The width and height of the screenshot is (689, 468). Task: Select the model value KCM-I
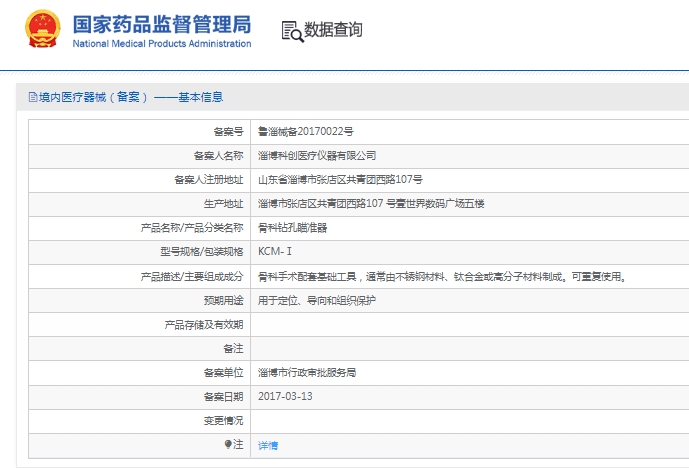(x=275, y=251)
